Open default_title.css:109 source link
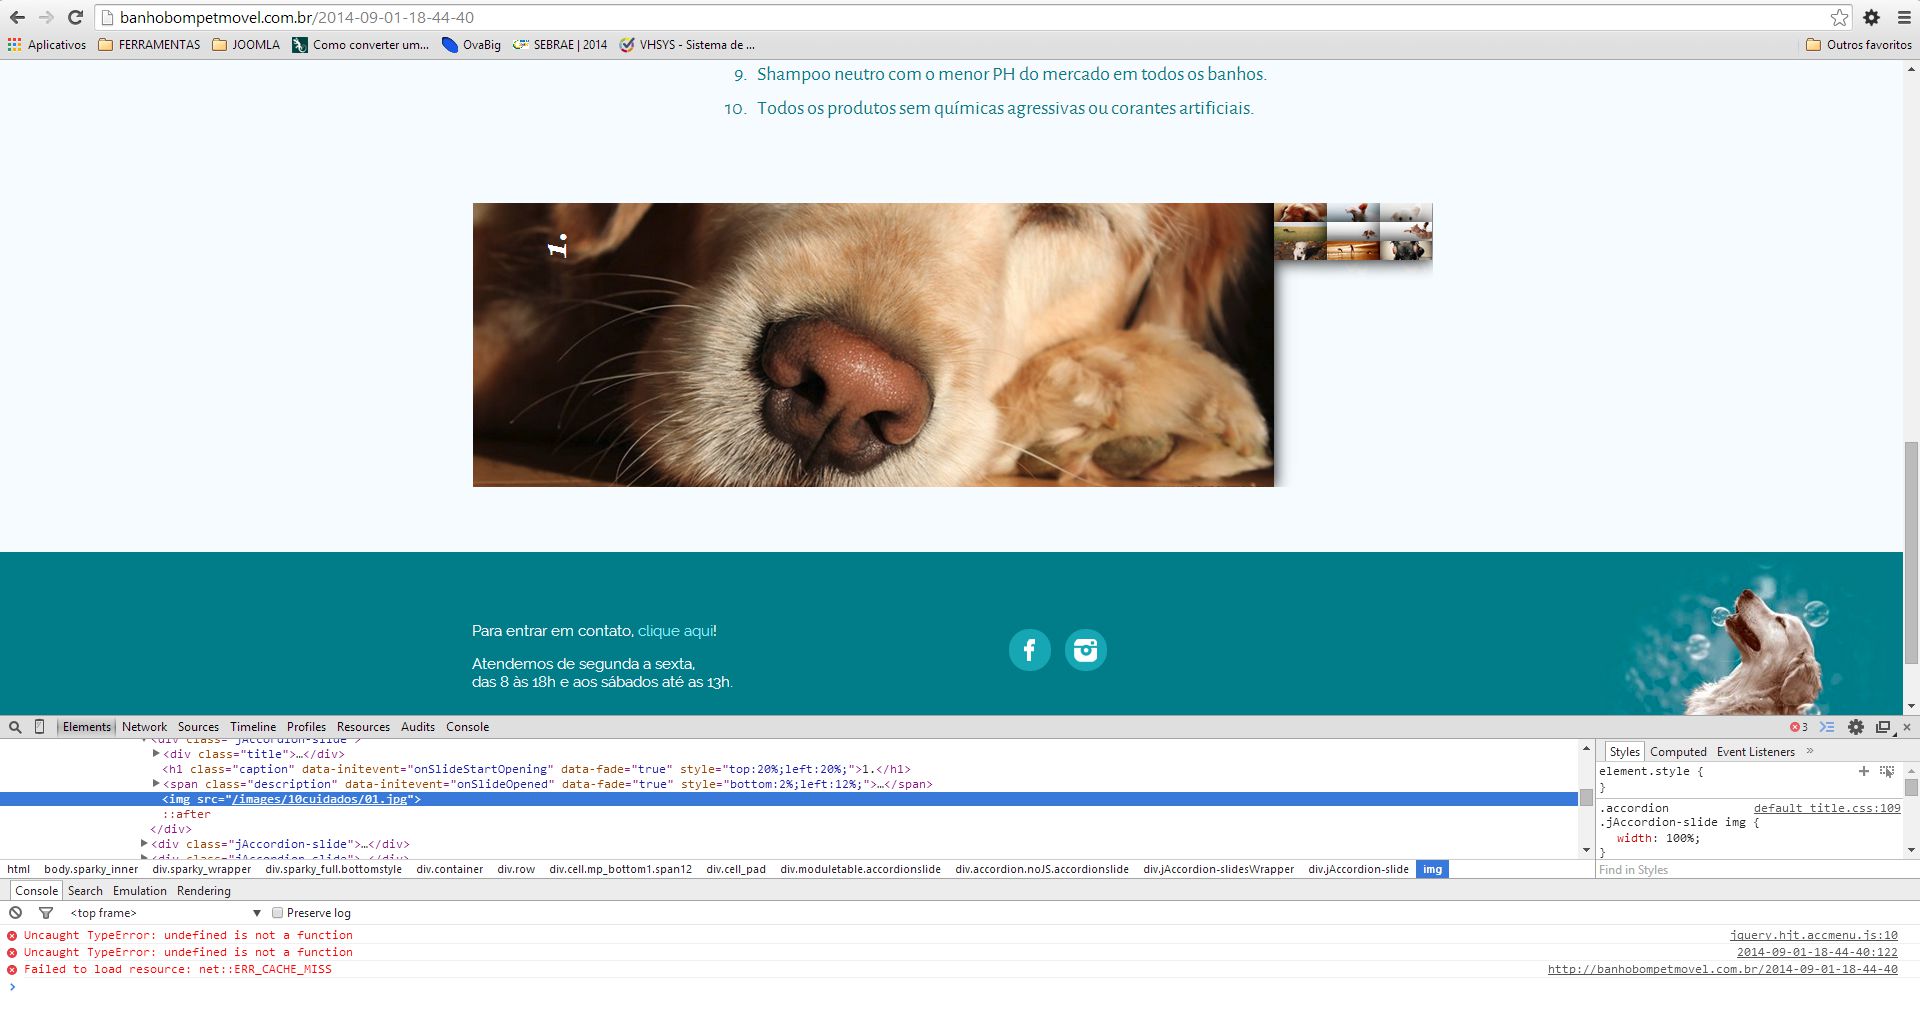The height and width of the screenshot is (1015, 1920). coord(1827,808)
